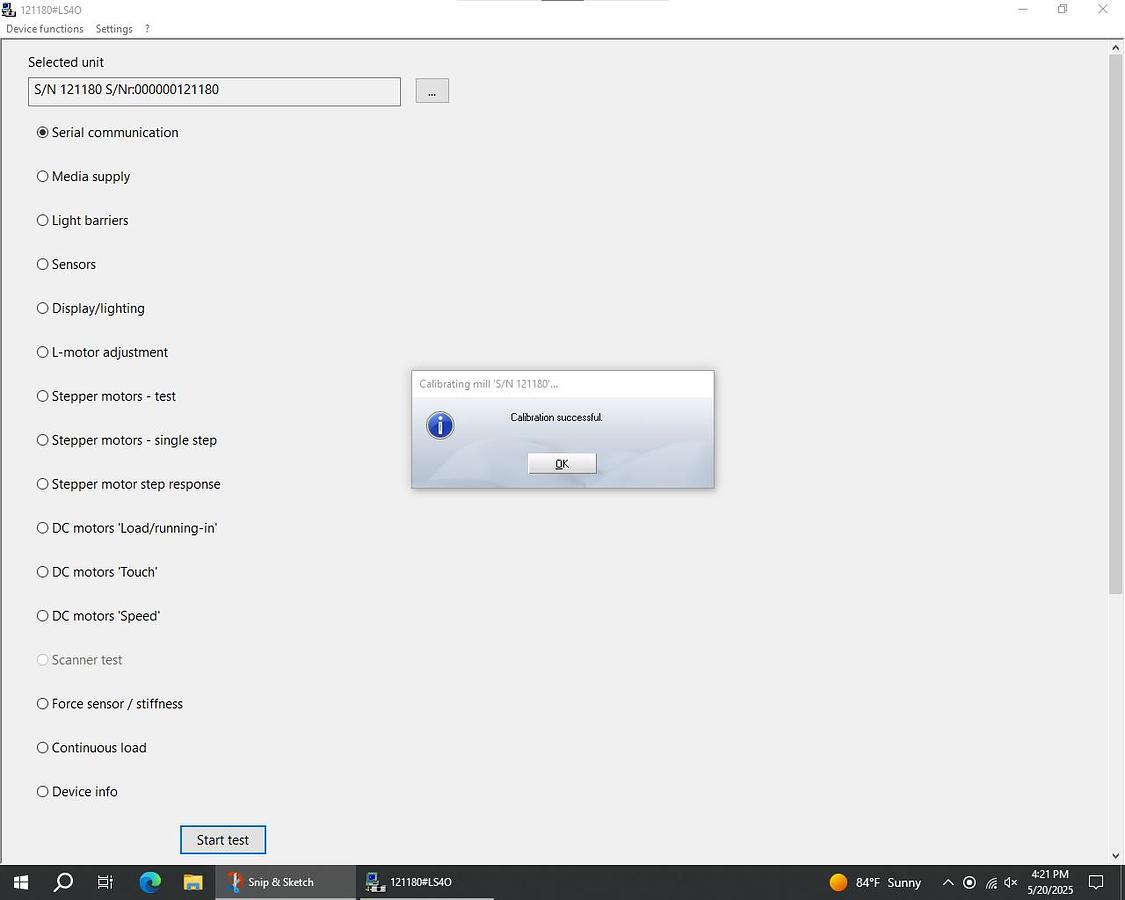The image size is (1125, 900).
Task: Launch Microsoft Edge from the taskbar
Action: (x=150, y=882)
